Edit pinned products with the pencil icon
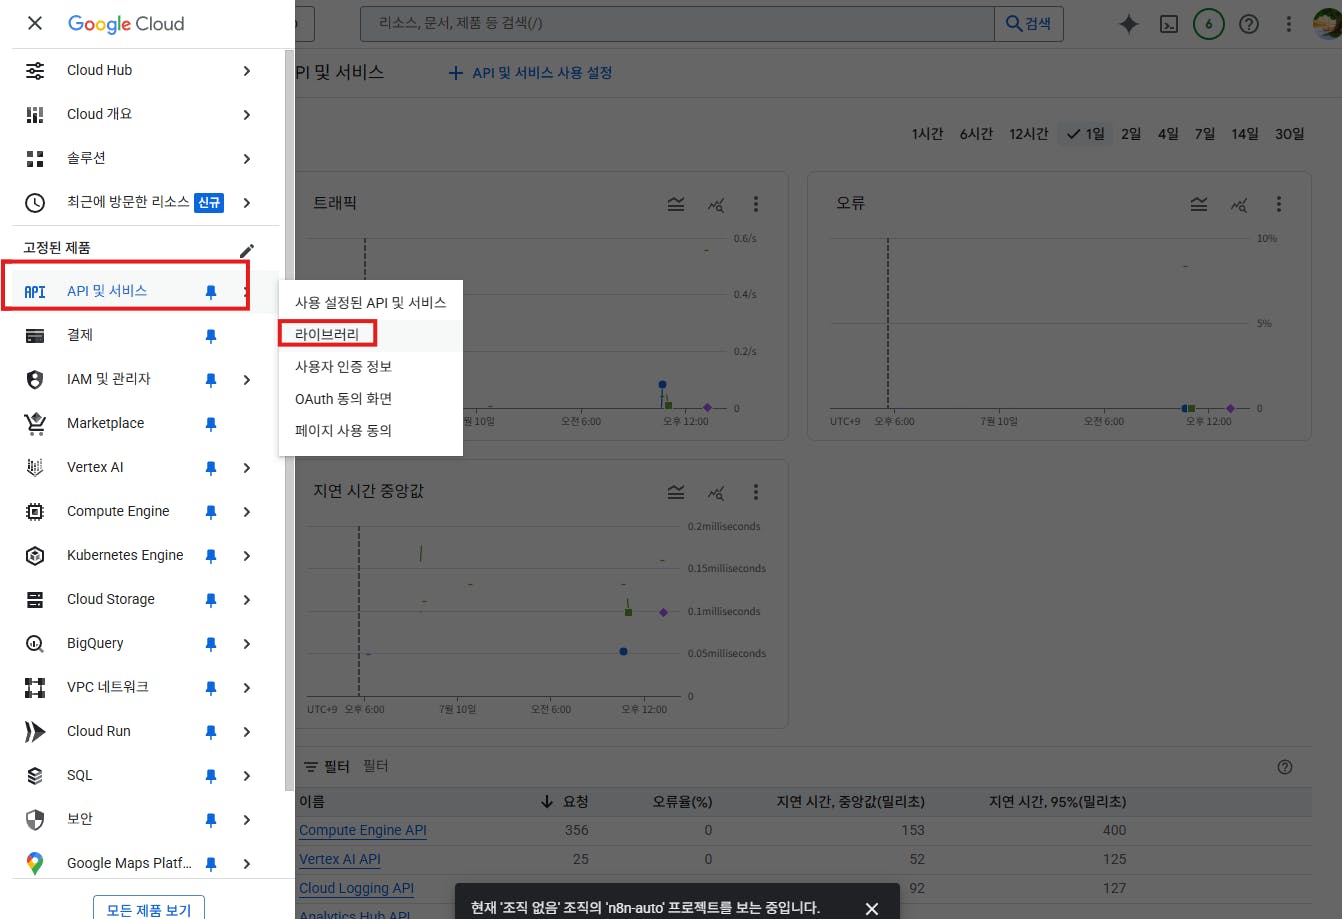 pyautogui.click(x=247, y=250)
